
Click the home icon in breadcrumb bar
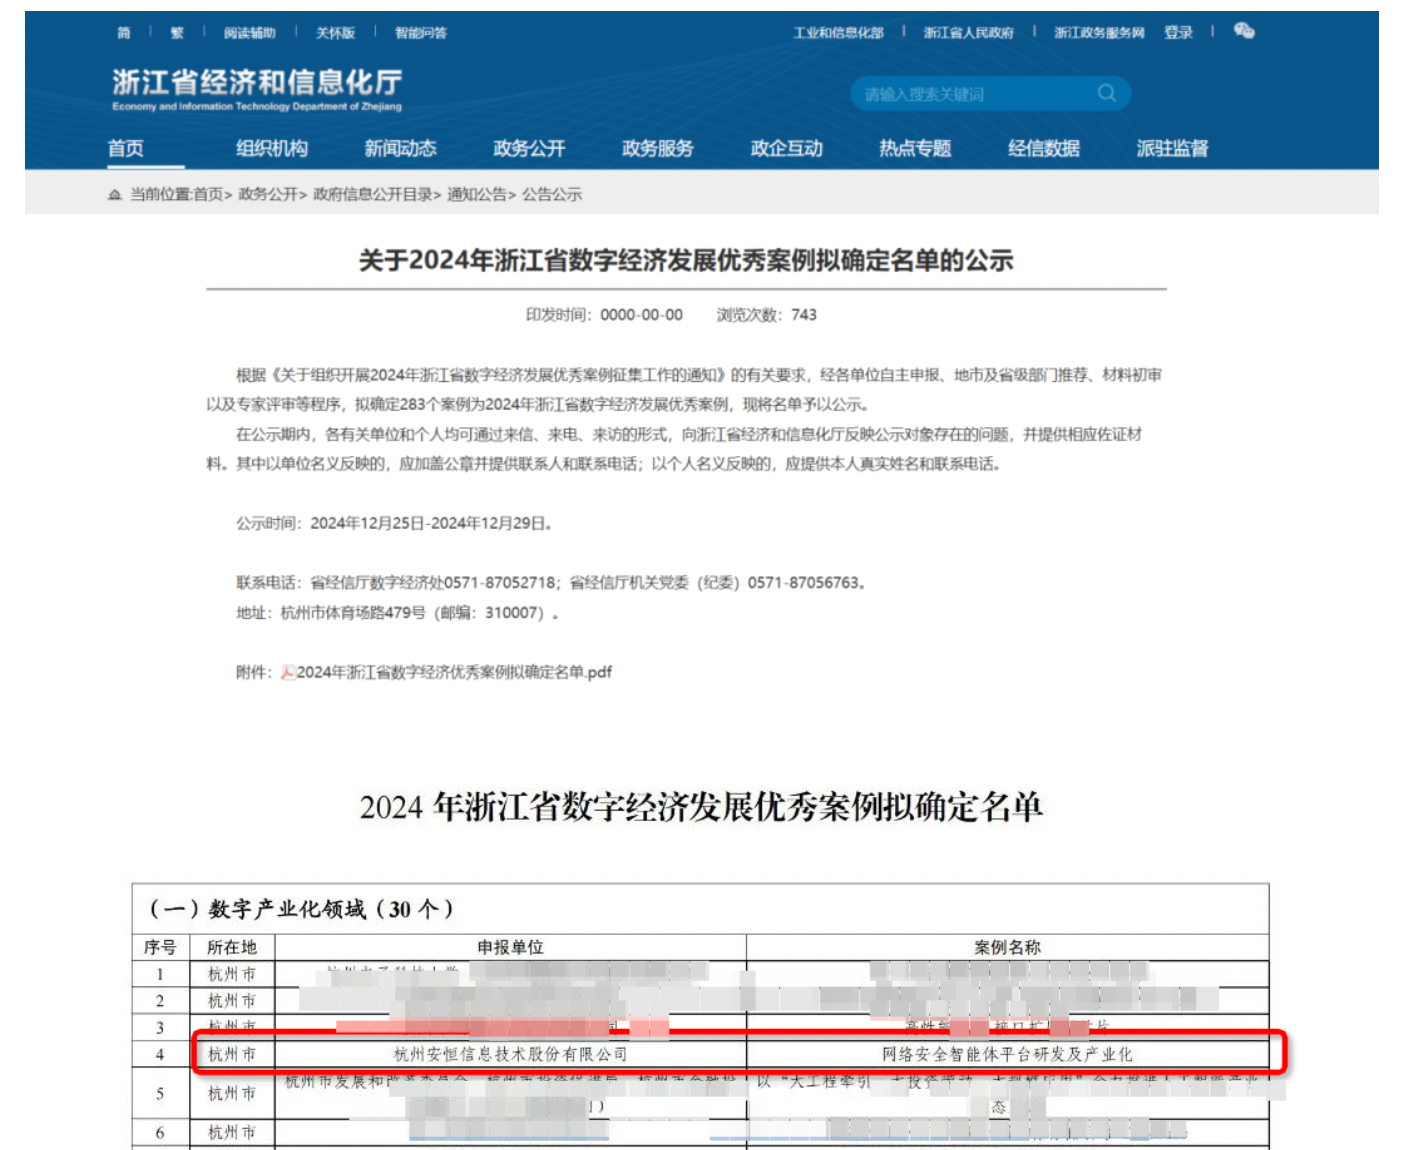click(x=115, y=195)
